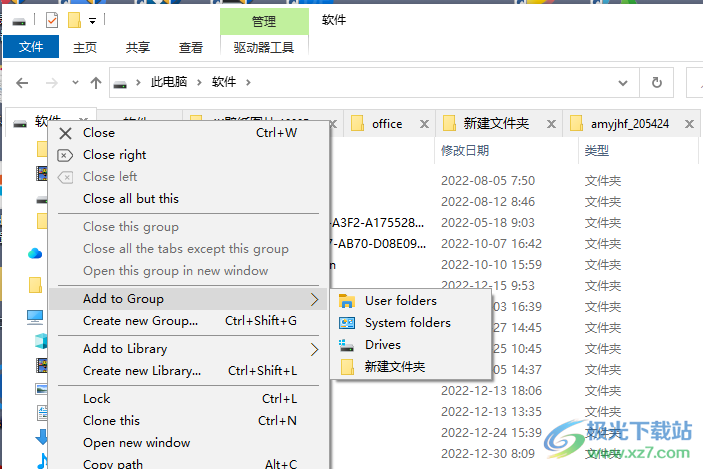The width and height of the screenshot is (703, 469).
Task: Switch to the 查看 ribbon tab
Action: coord(191,47)
